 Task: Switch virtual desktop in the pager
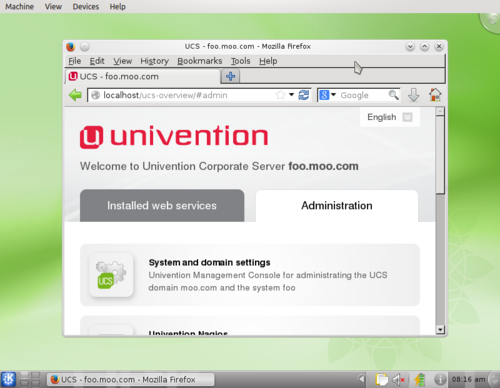point(30,379)
